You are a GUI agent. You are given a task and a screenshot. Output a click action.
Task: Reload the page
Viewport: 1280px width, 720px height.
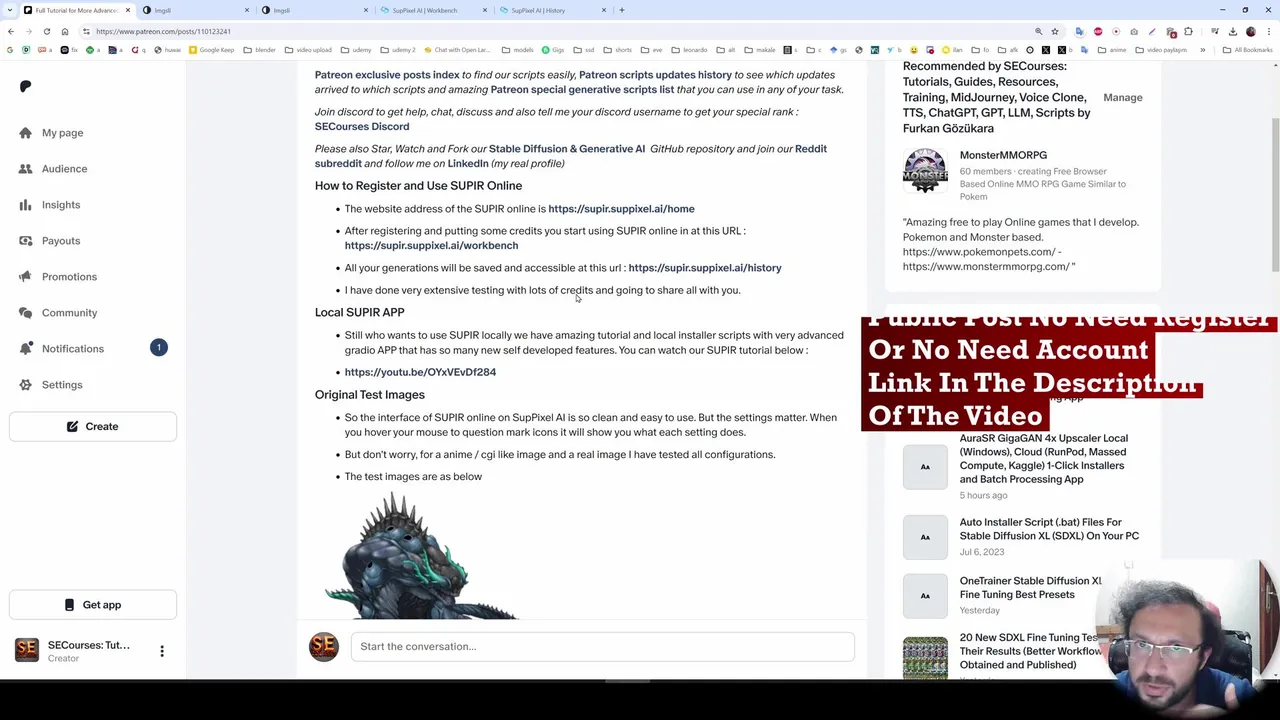point(46,31)
